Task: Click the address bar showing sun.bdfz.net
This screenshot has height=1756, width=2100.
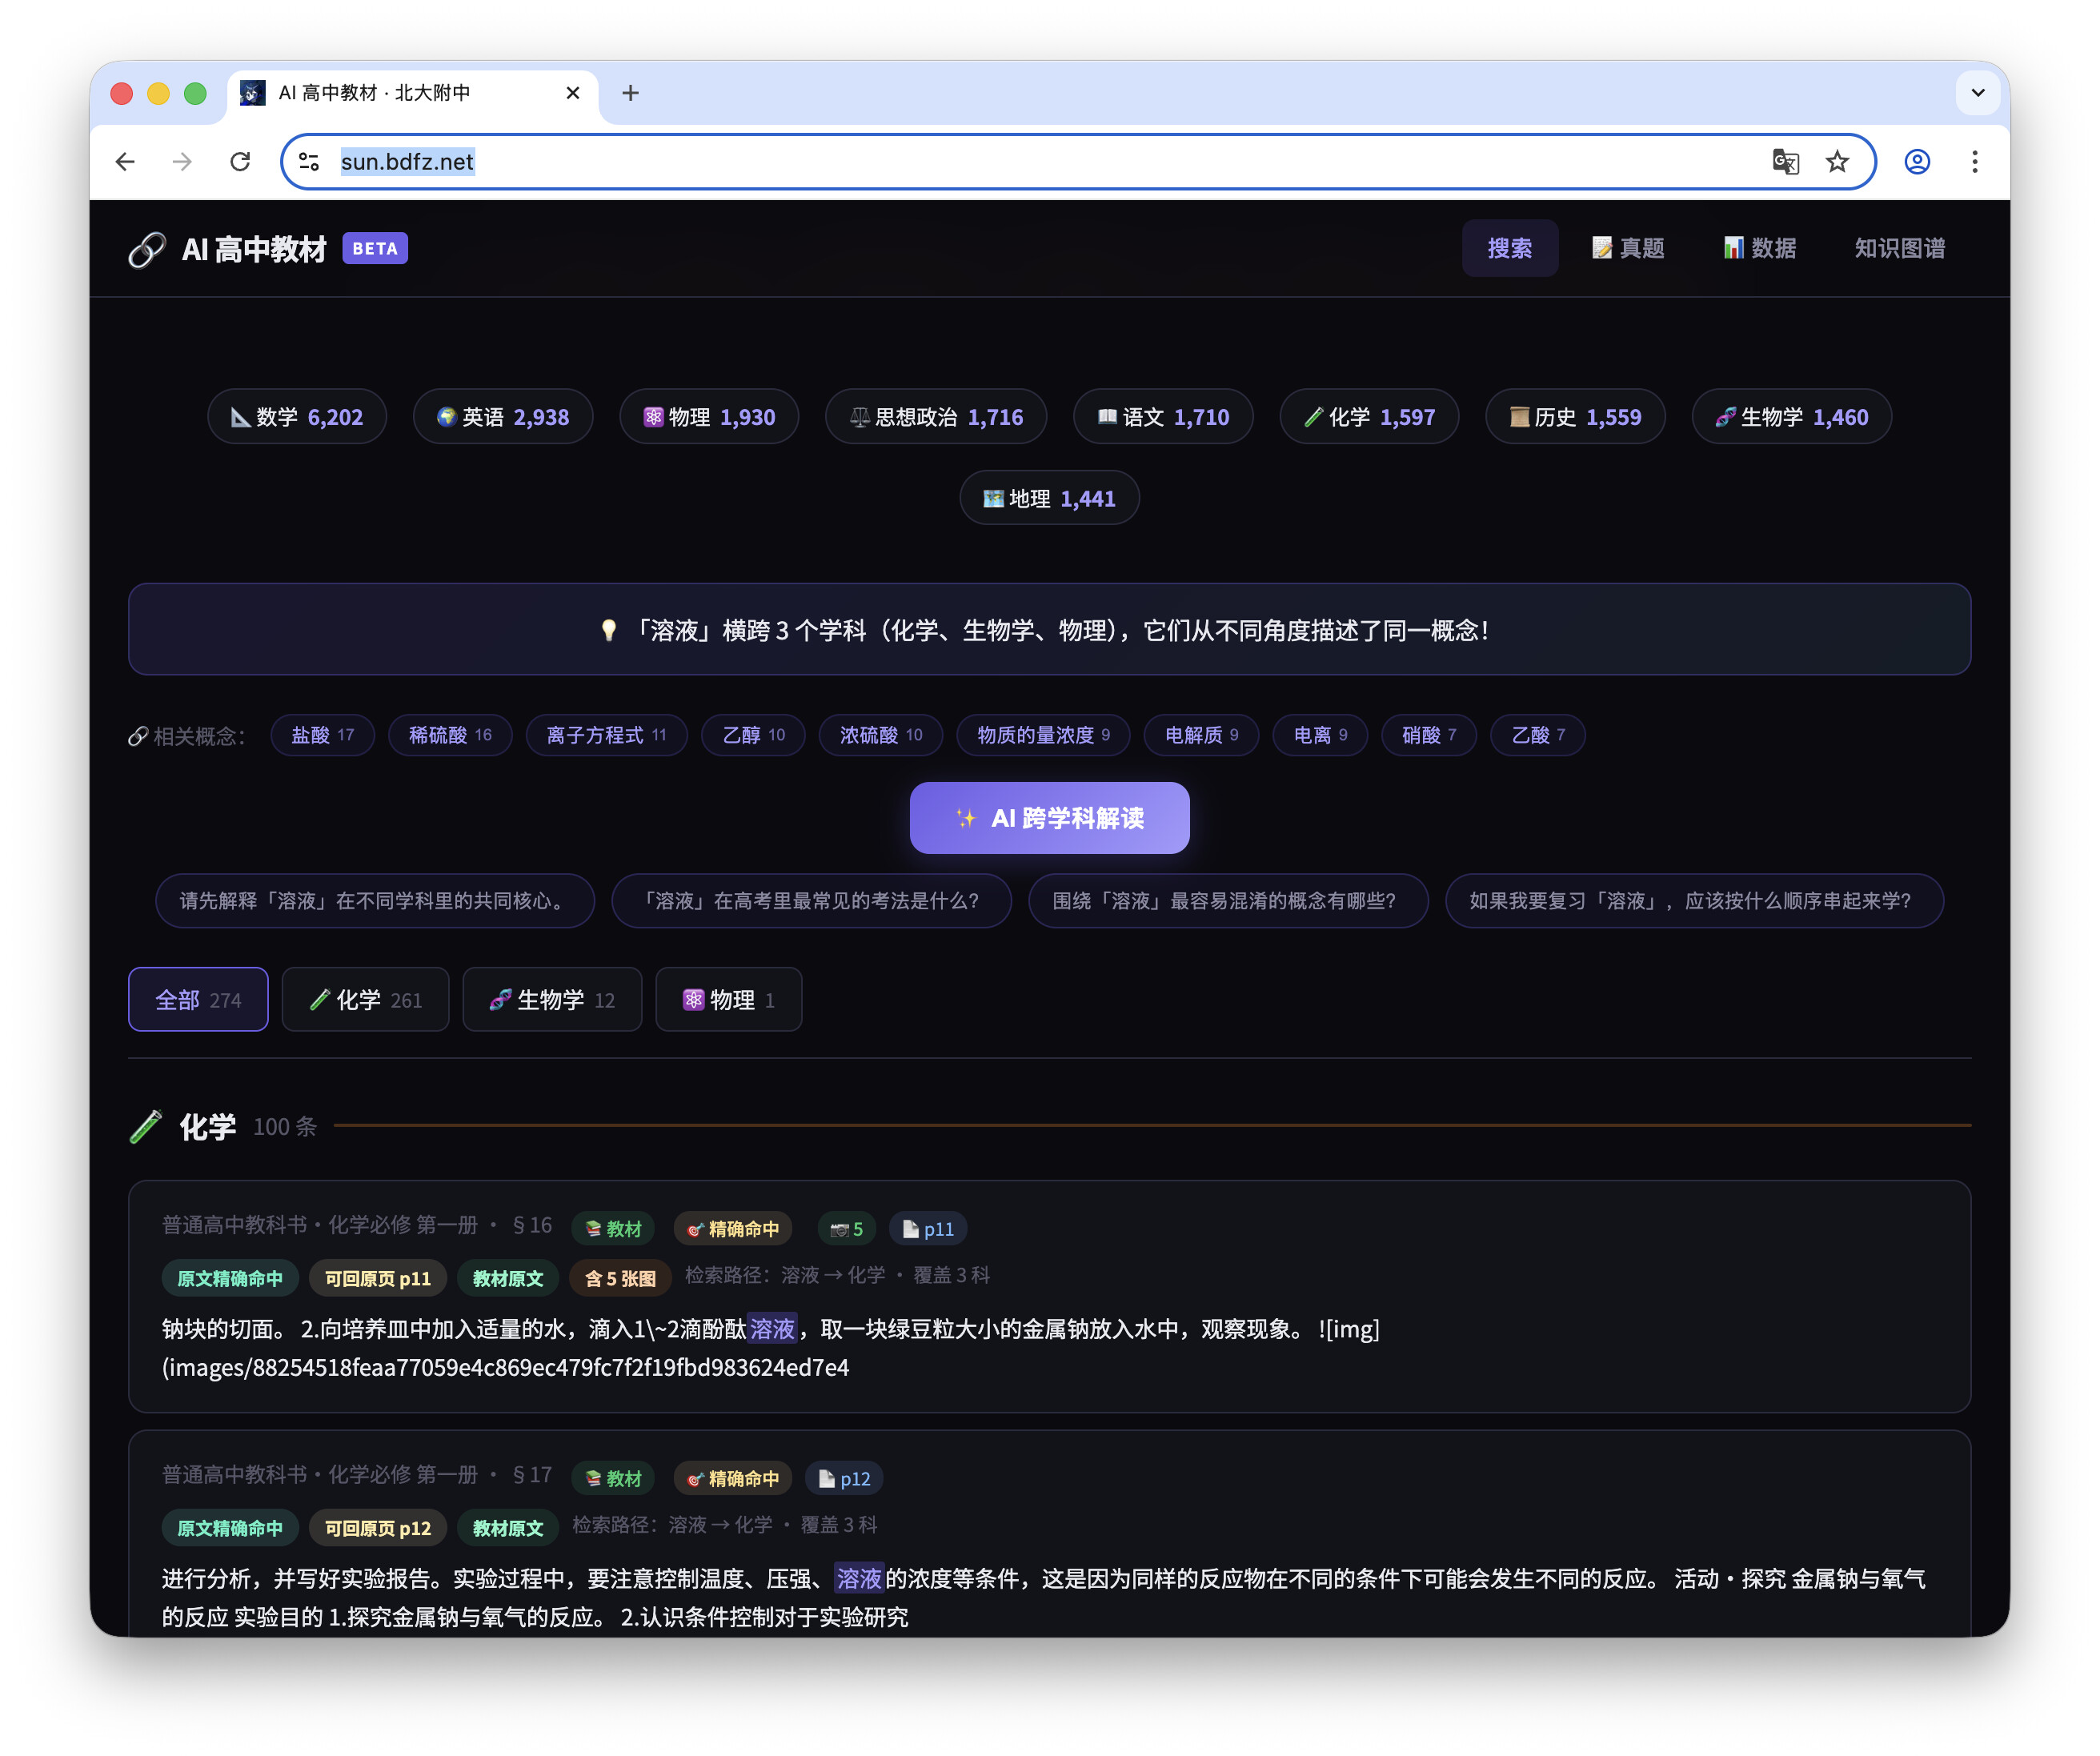Action: pyautogui.click(x=405, y=161)
